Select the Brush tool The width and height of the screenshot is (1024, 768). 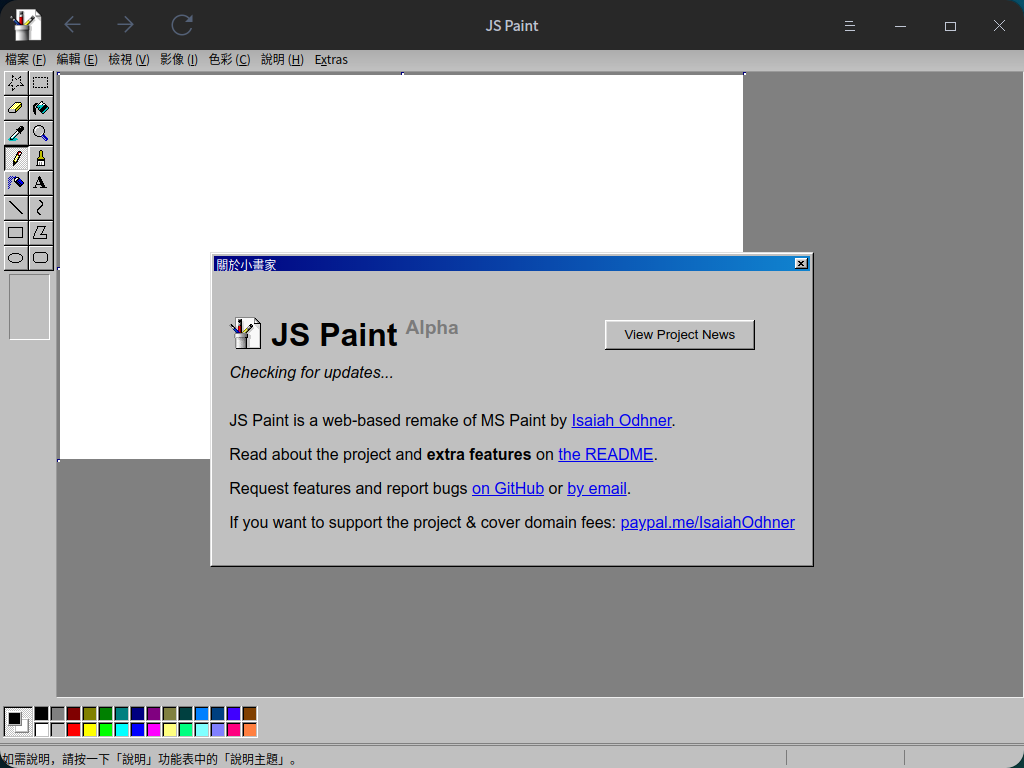click(40, 158)
